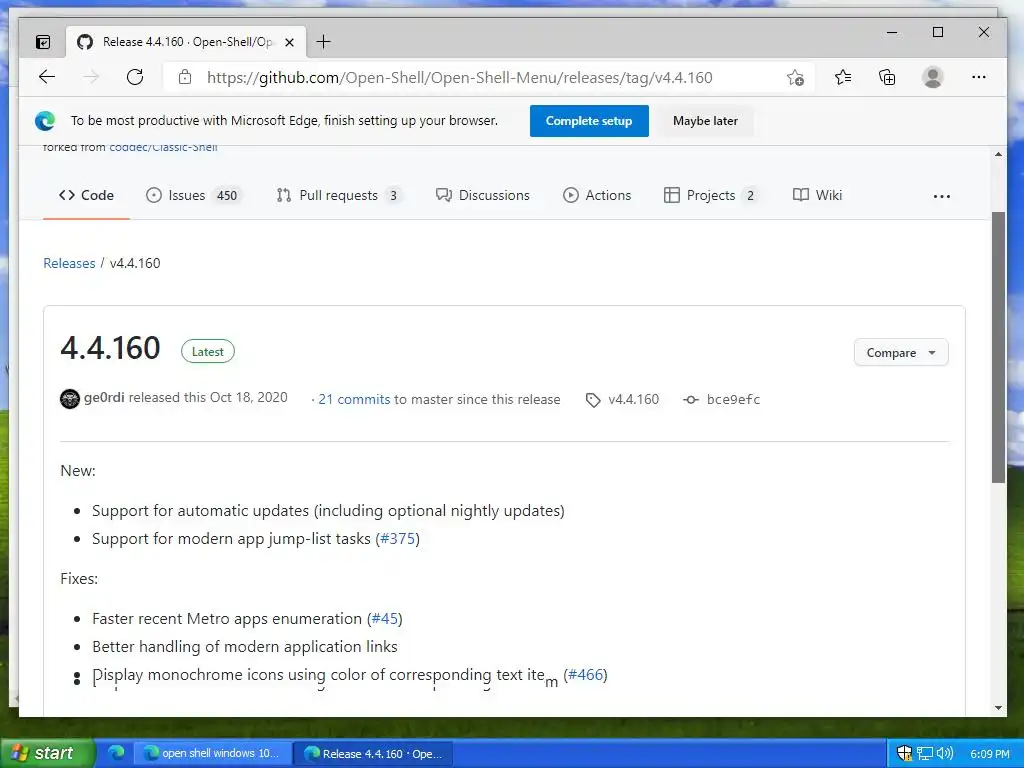Open the Code tab
Image resolution: width=1024 pixels, height=768 pixels.
pyautogui.click(x=86, y=195)
